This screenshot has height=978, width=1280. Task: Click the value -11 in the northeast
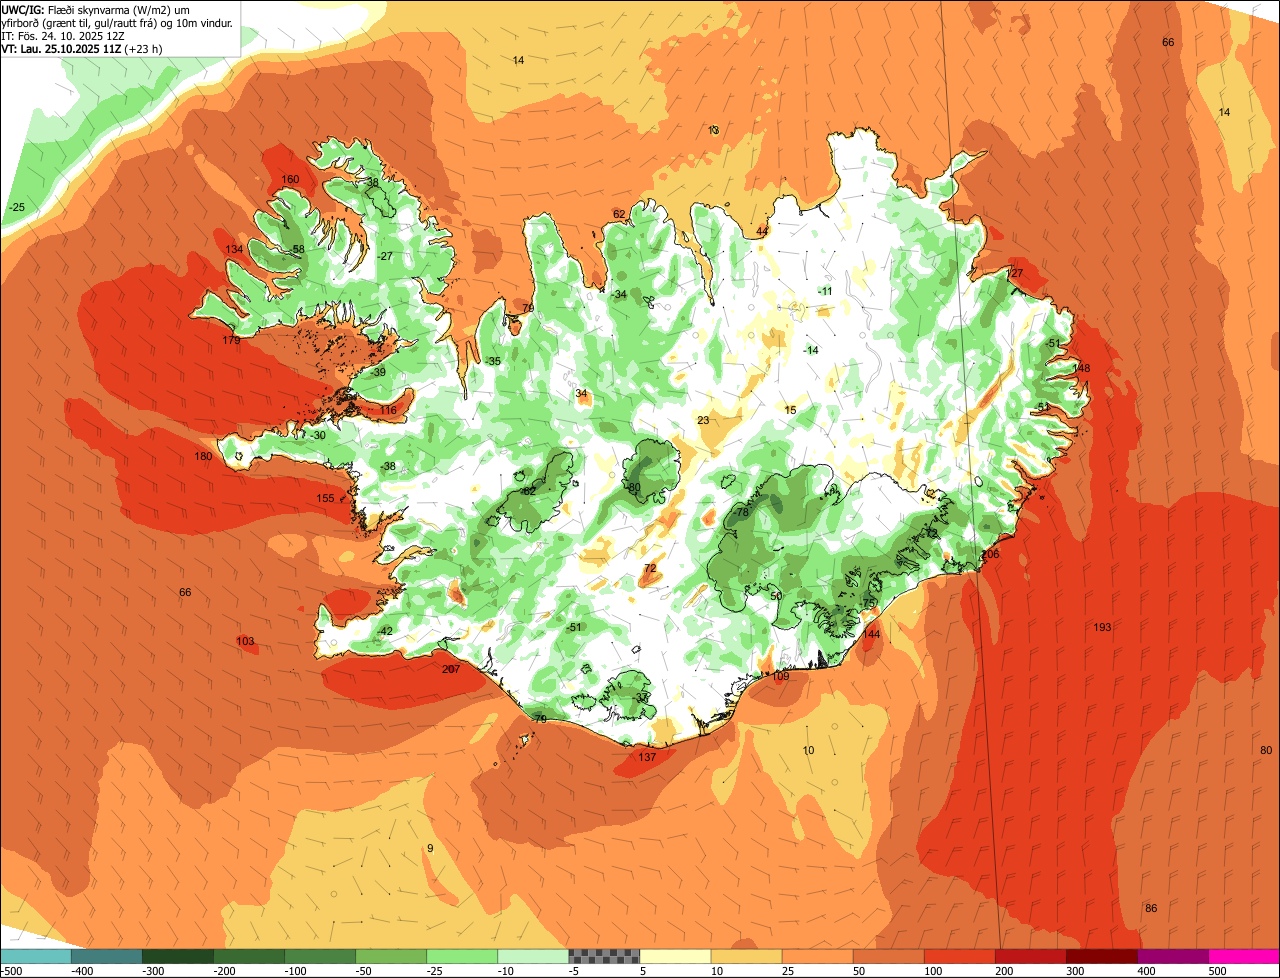pyautogui.click(x=824, y=292)
